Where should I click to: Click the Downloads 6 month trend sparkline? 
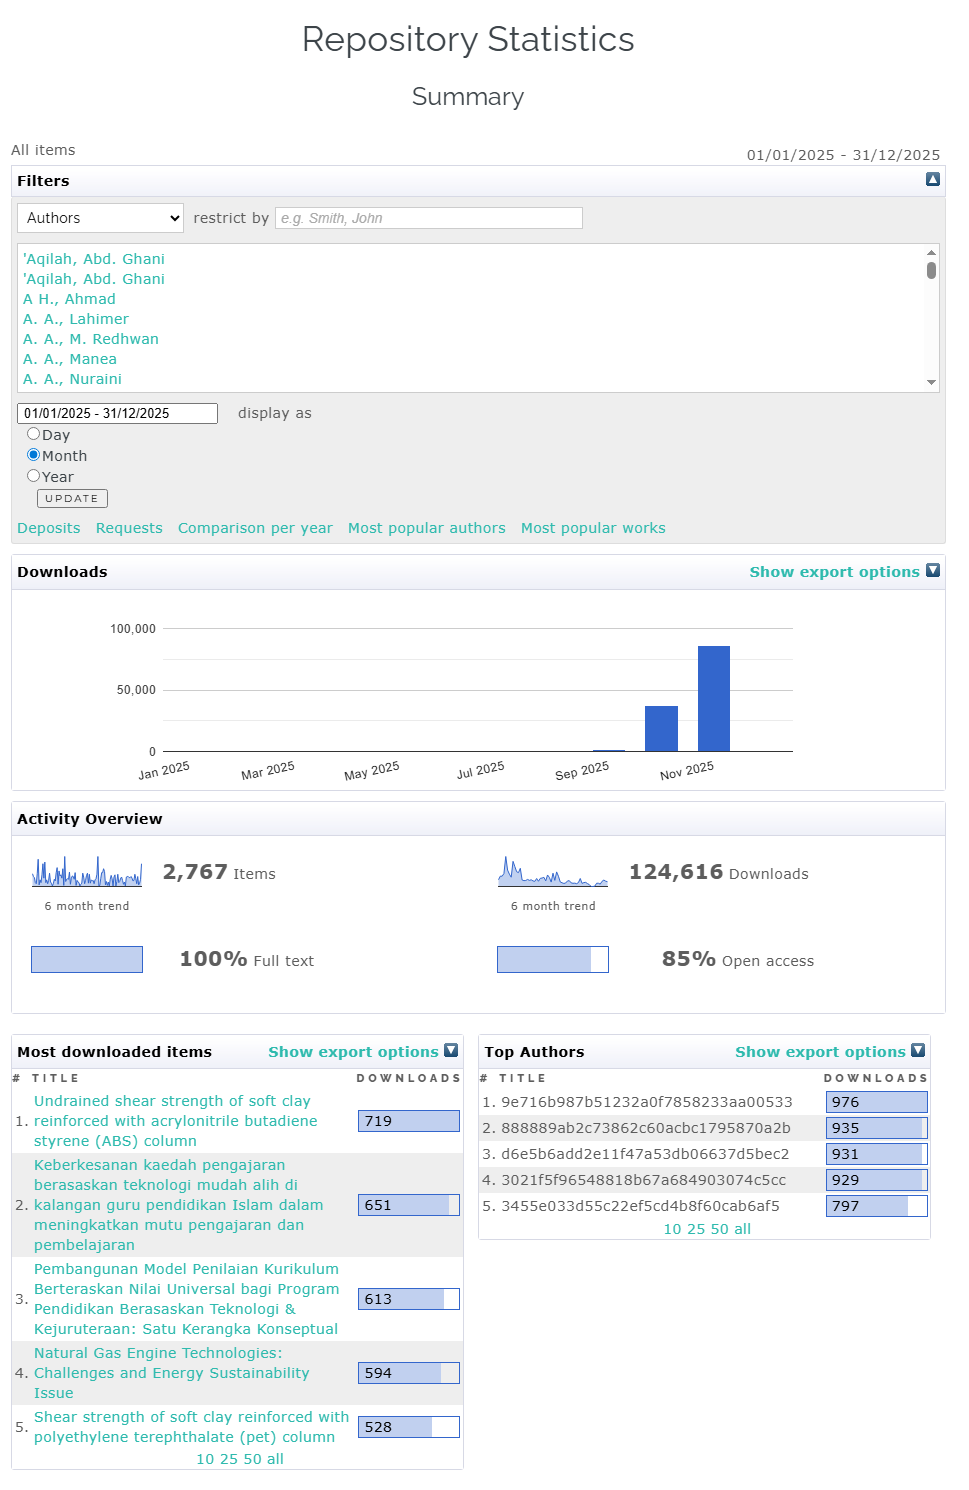(553, 873)
